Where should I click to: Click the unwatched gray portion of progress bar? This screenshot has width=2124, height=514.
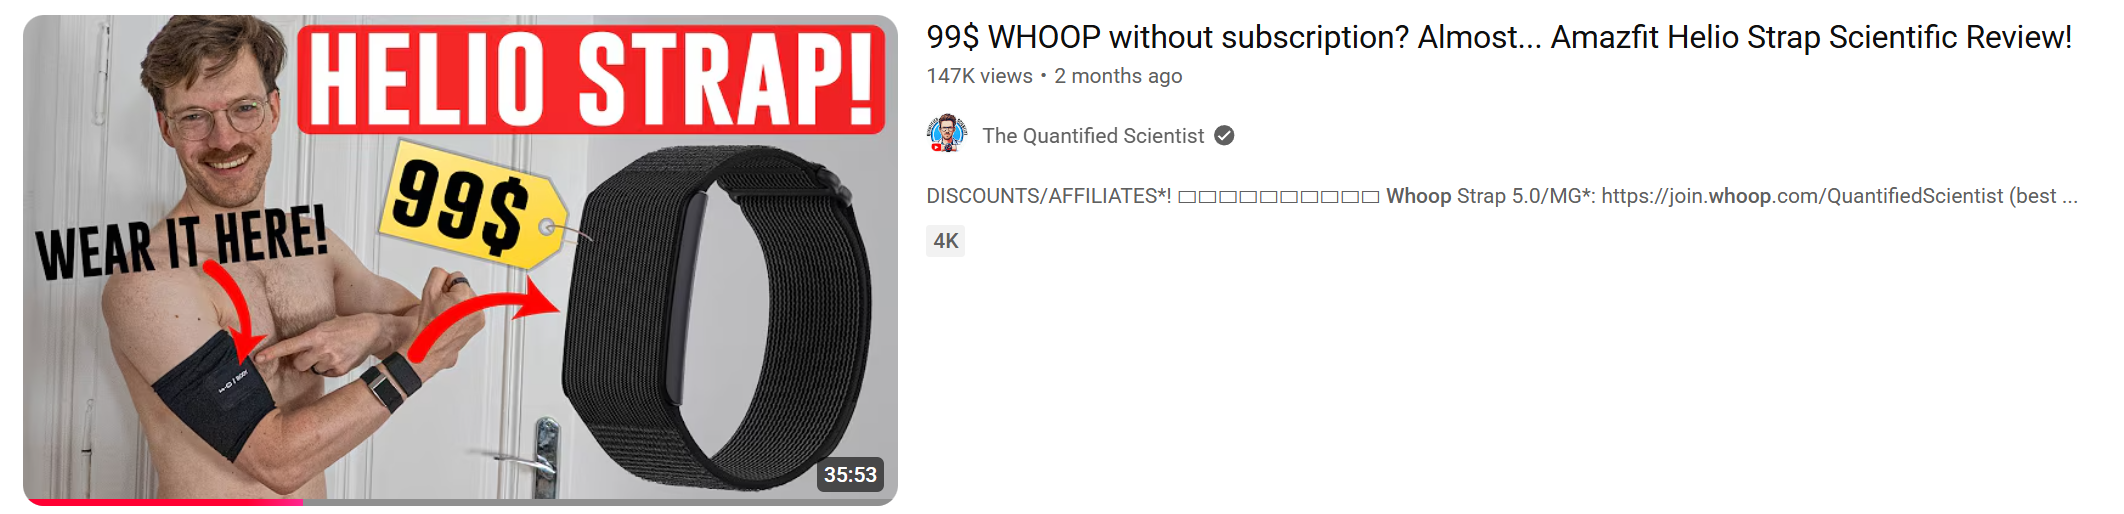[x=600, y=502]
